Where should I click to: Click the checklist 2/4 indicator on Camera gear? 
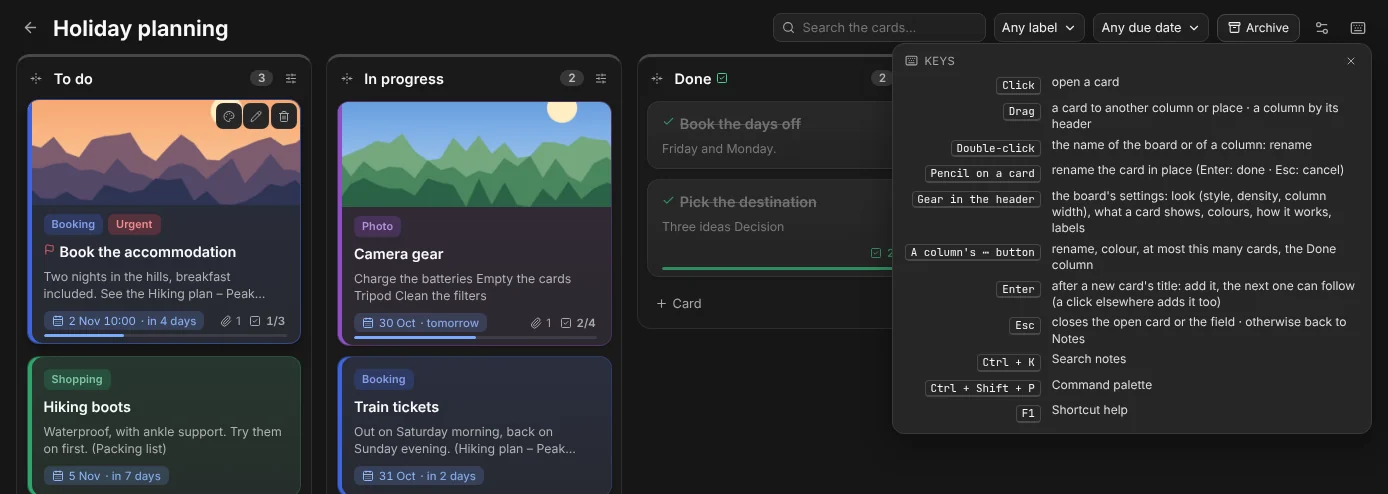pyautogui.click(x=578, y=323)
